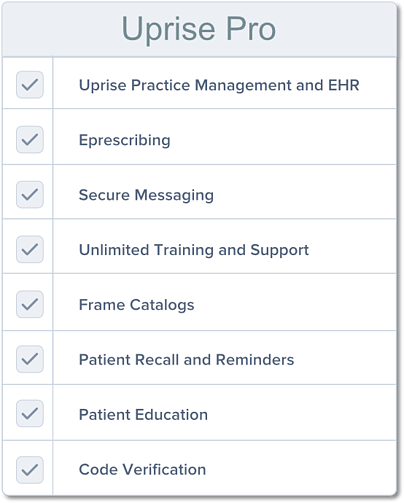Uncheck the Code Verification checkbox

coord(30,470)
